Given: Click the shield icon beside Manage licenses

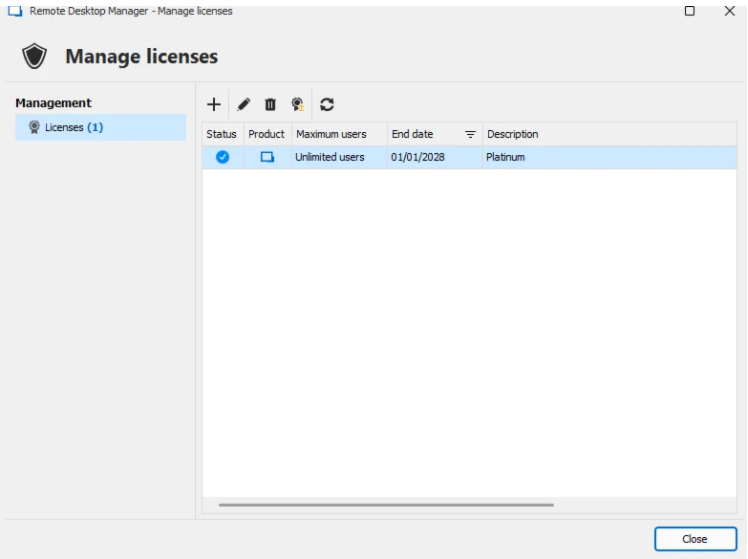Looking at the screenshot, I should coord(35,57).
